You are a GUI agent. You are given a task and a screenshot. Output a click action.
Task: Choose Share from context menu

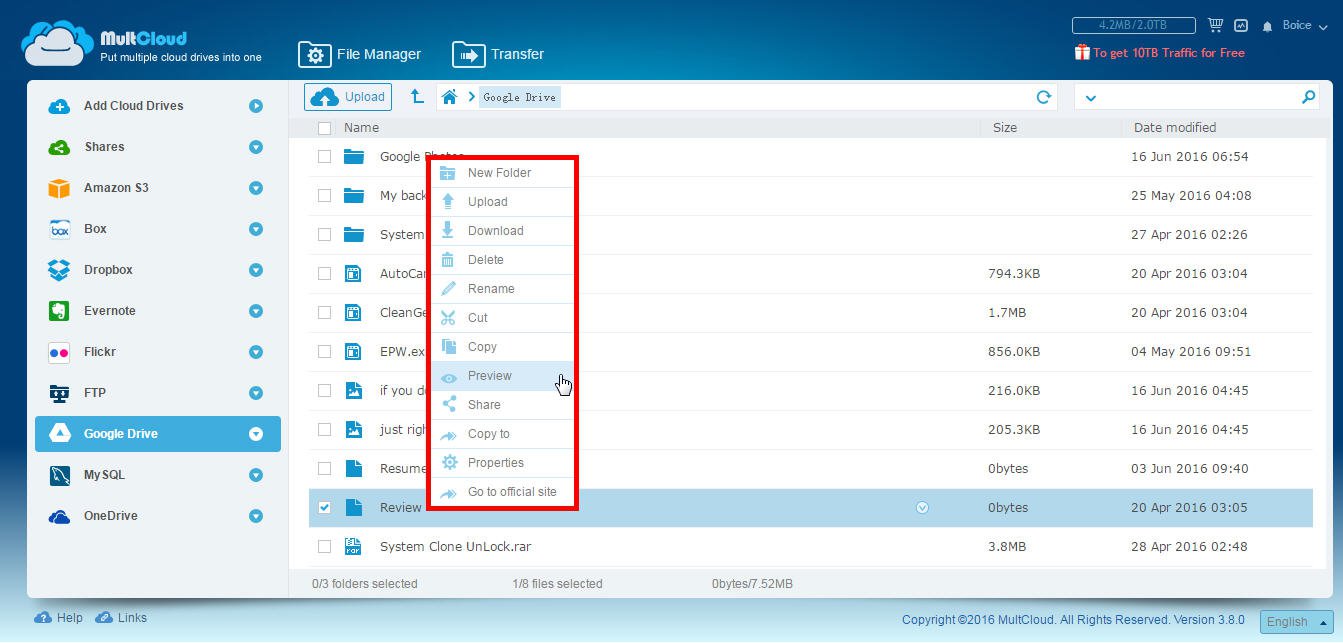point(503,405)
